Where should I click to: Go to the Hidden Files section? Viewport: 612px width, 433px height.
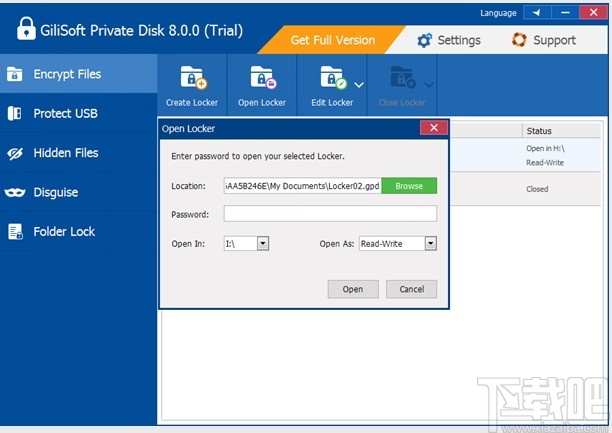[x=78, y=153]
